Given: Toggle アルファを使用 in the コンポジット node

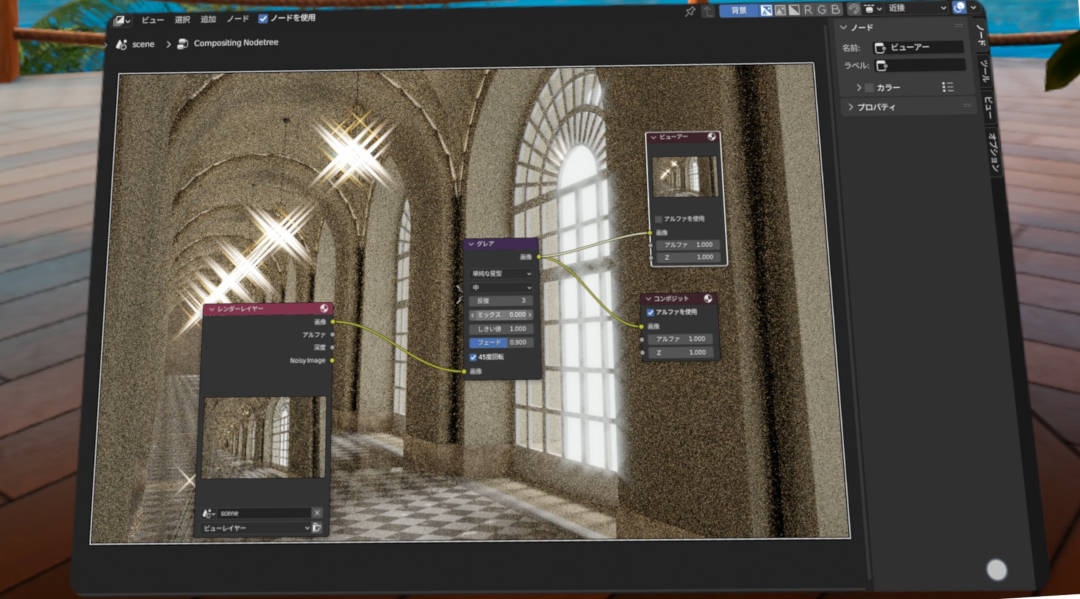Looking at the screenshot, I should click(650, 312).
